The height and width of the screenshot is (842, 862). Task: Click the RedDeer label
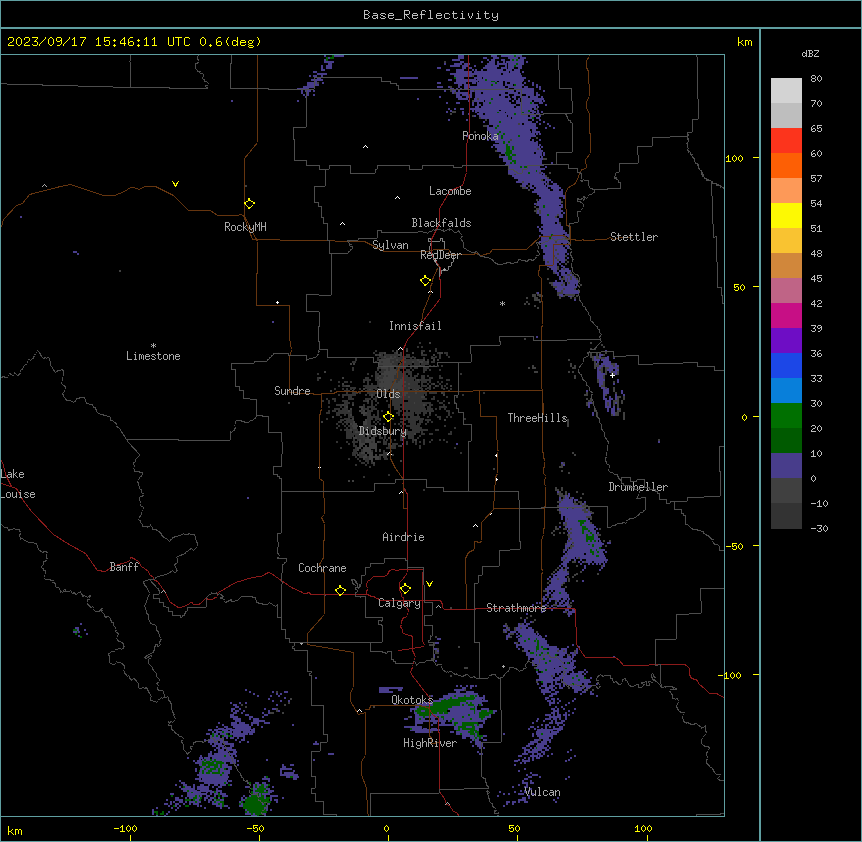[440, 255]
